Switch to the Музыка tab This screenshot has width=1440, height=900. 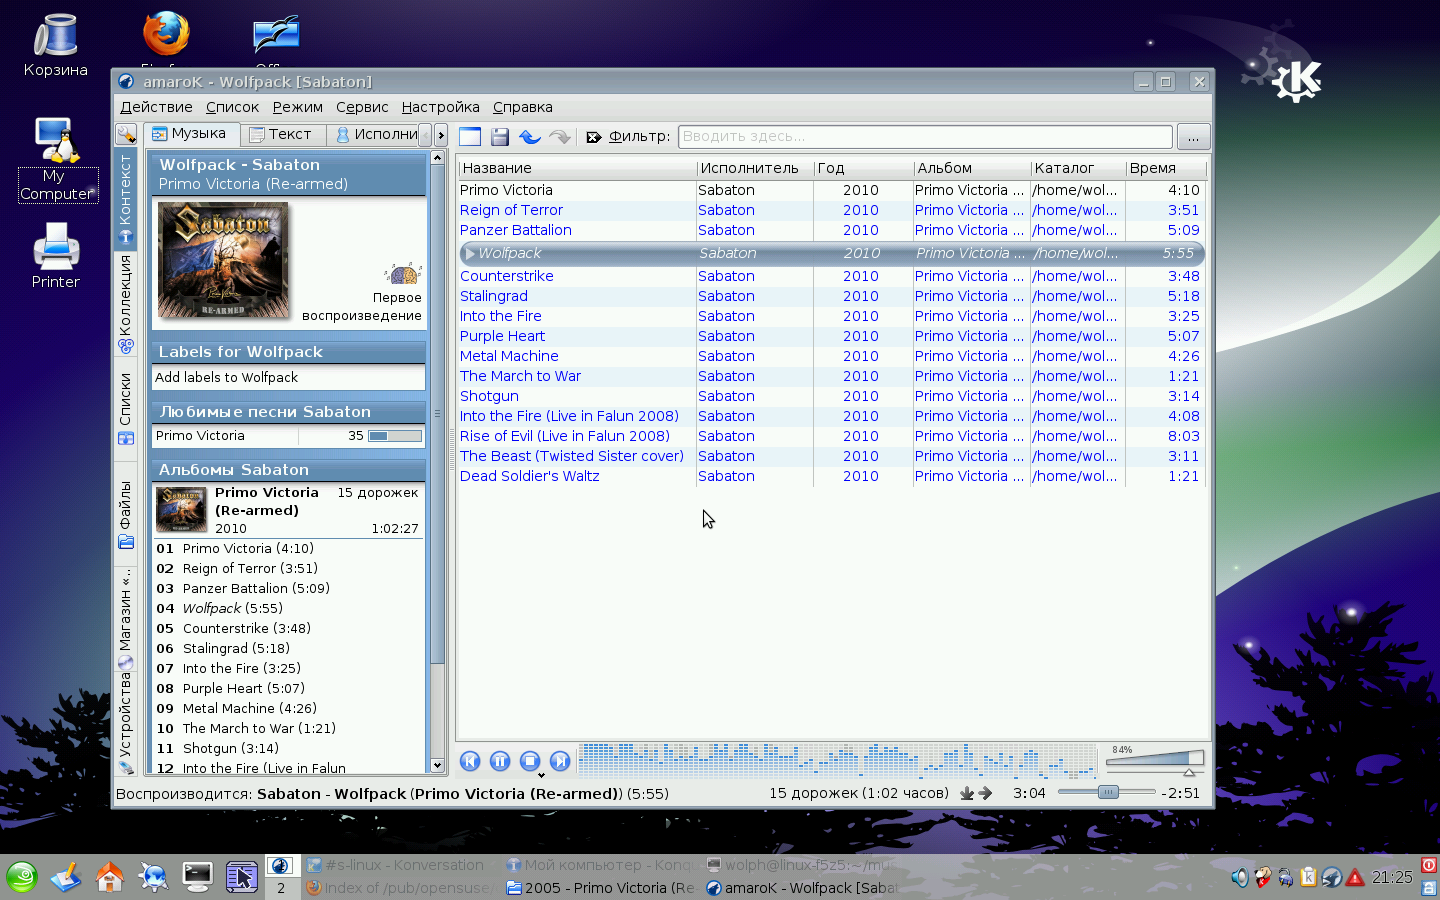click(x=189, y=134)
